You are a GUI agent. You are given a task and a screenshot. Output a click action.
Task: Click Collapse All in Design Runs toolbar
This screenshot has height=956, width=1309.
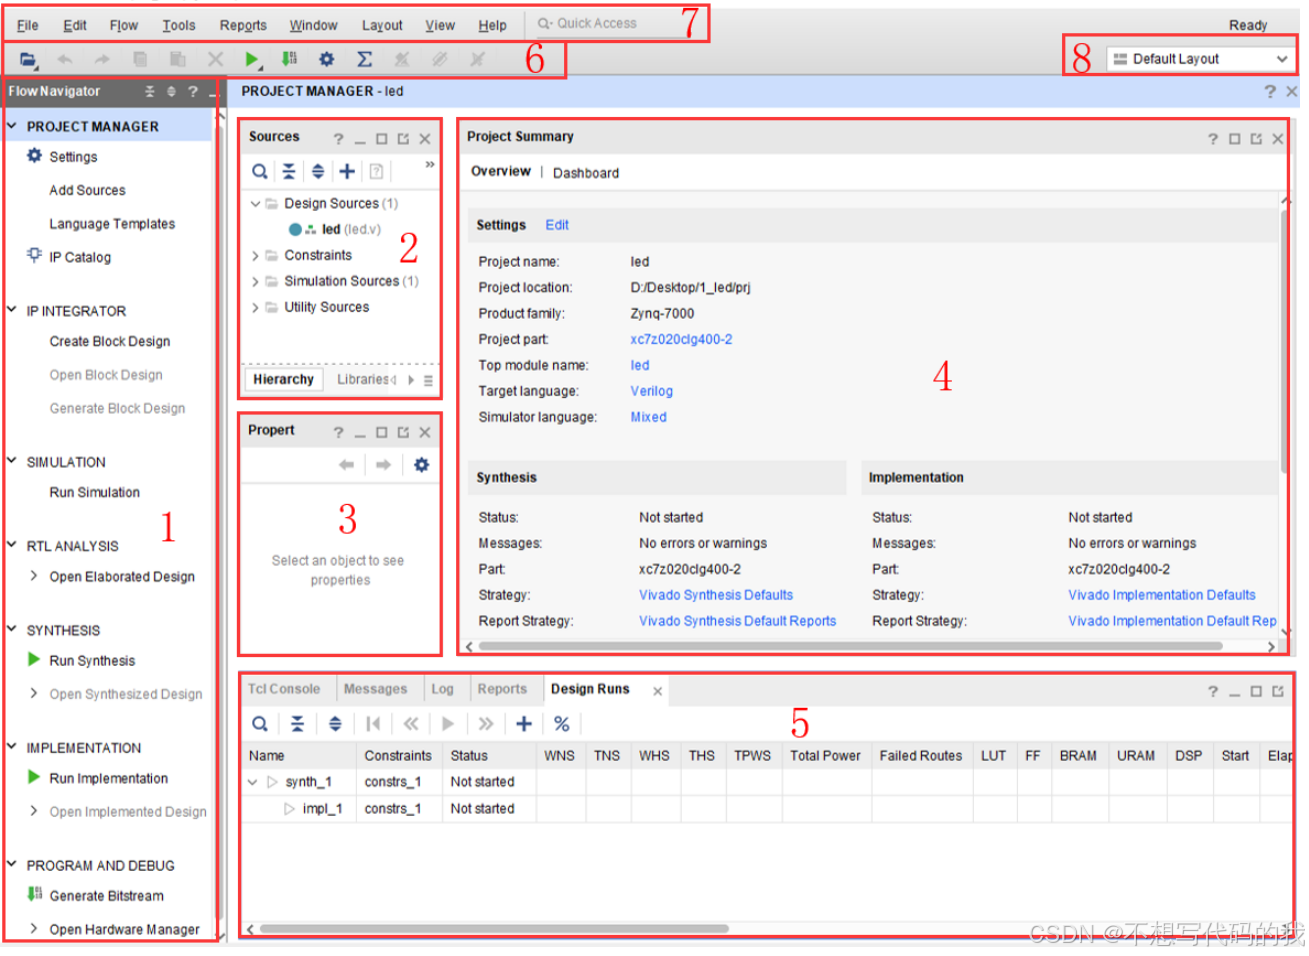tap(297, 724)
